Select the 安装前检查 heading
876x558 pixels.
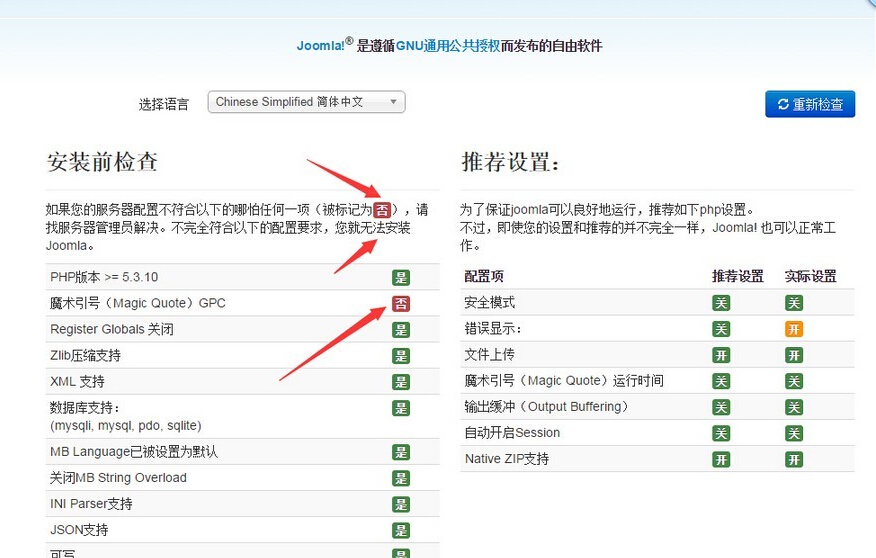coord(102,162)
